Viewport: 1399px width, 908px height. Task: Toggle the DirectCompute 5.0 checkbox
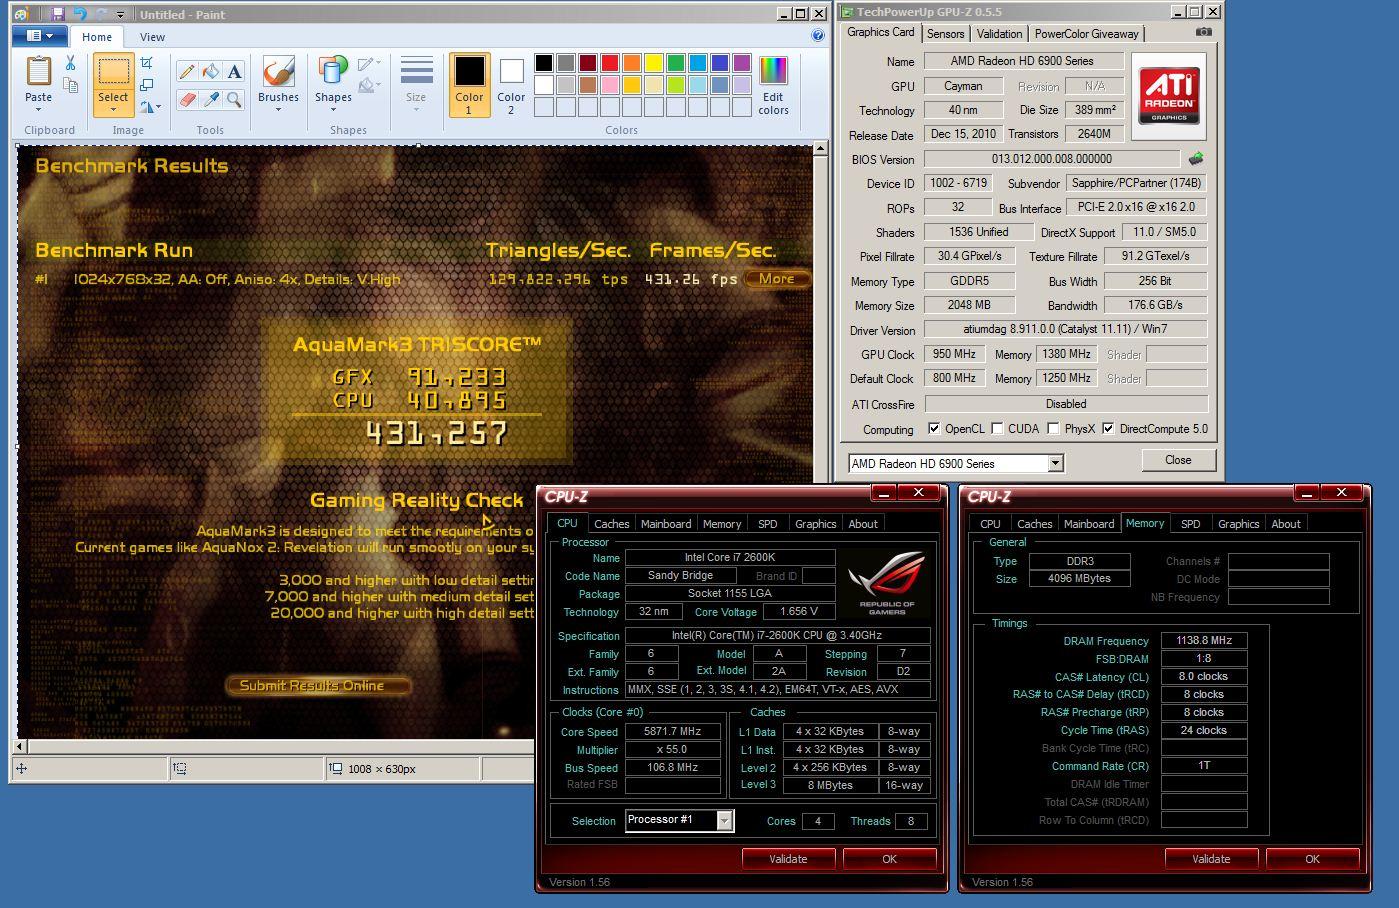tap(1108, 429)
